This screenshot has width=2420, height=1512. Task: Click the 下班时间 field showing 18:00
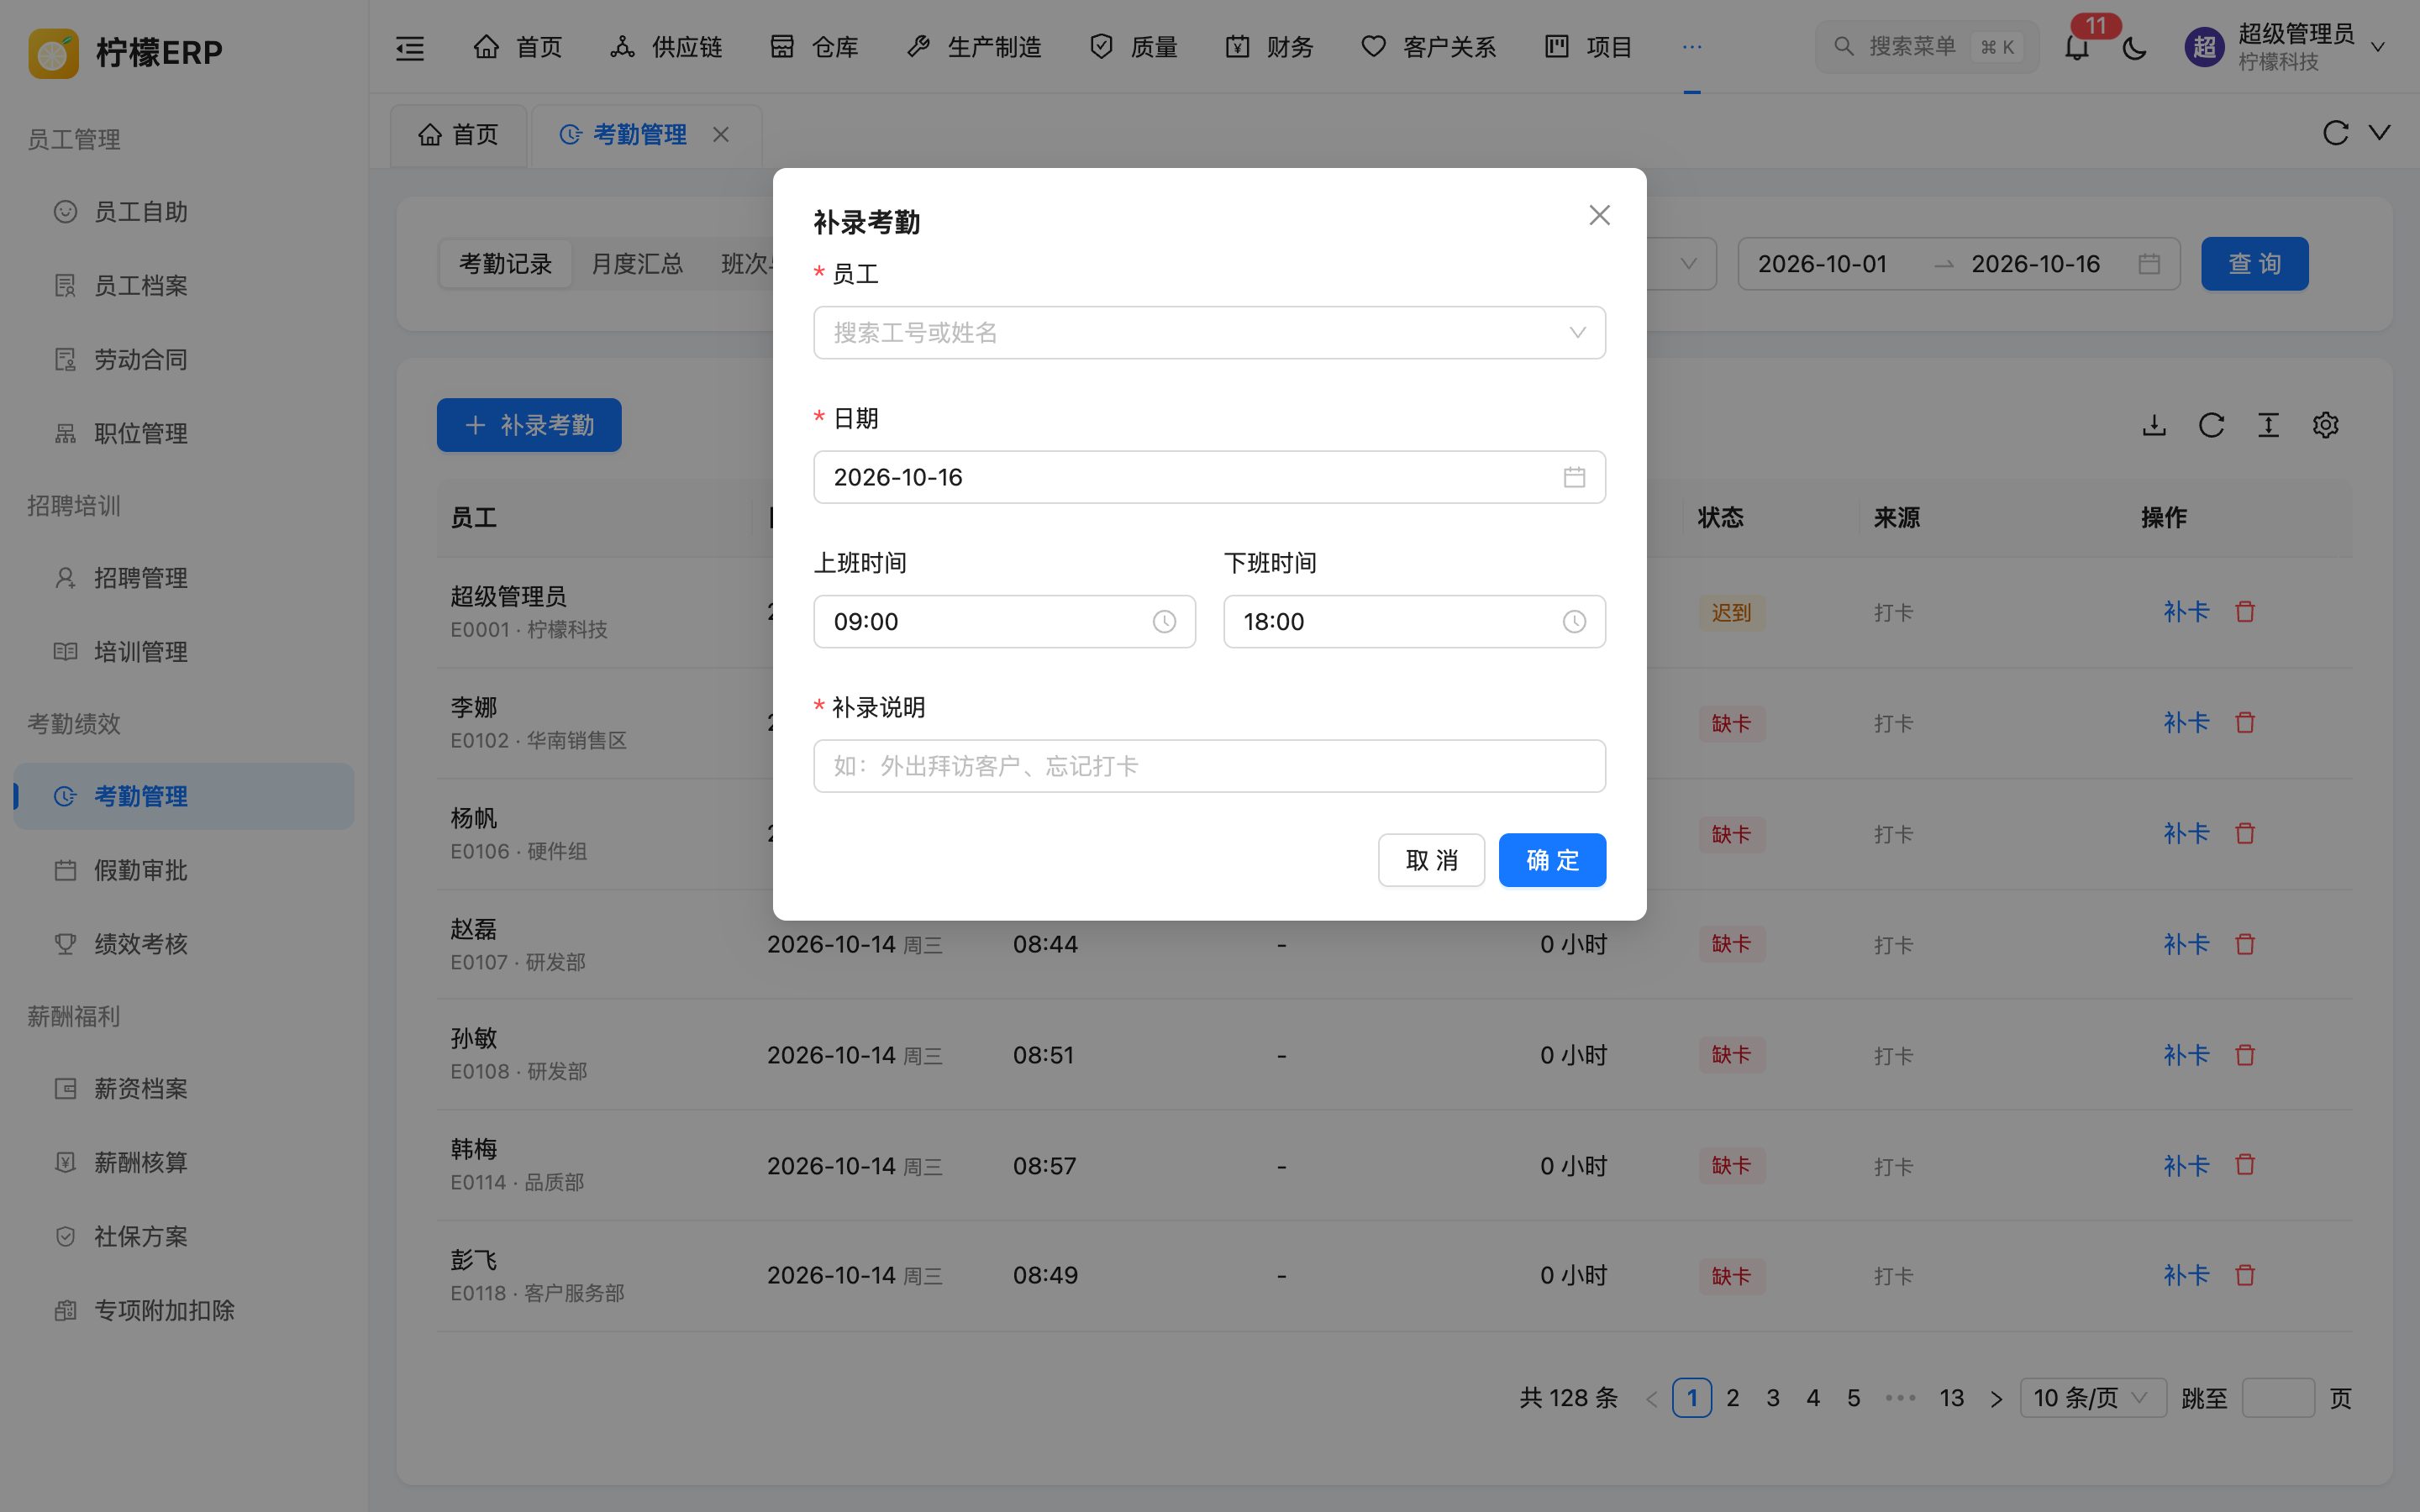tap(1414, 622)
